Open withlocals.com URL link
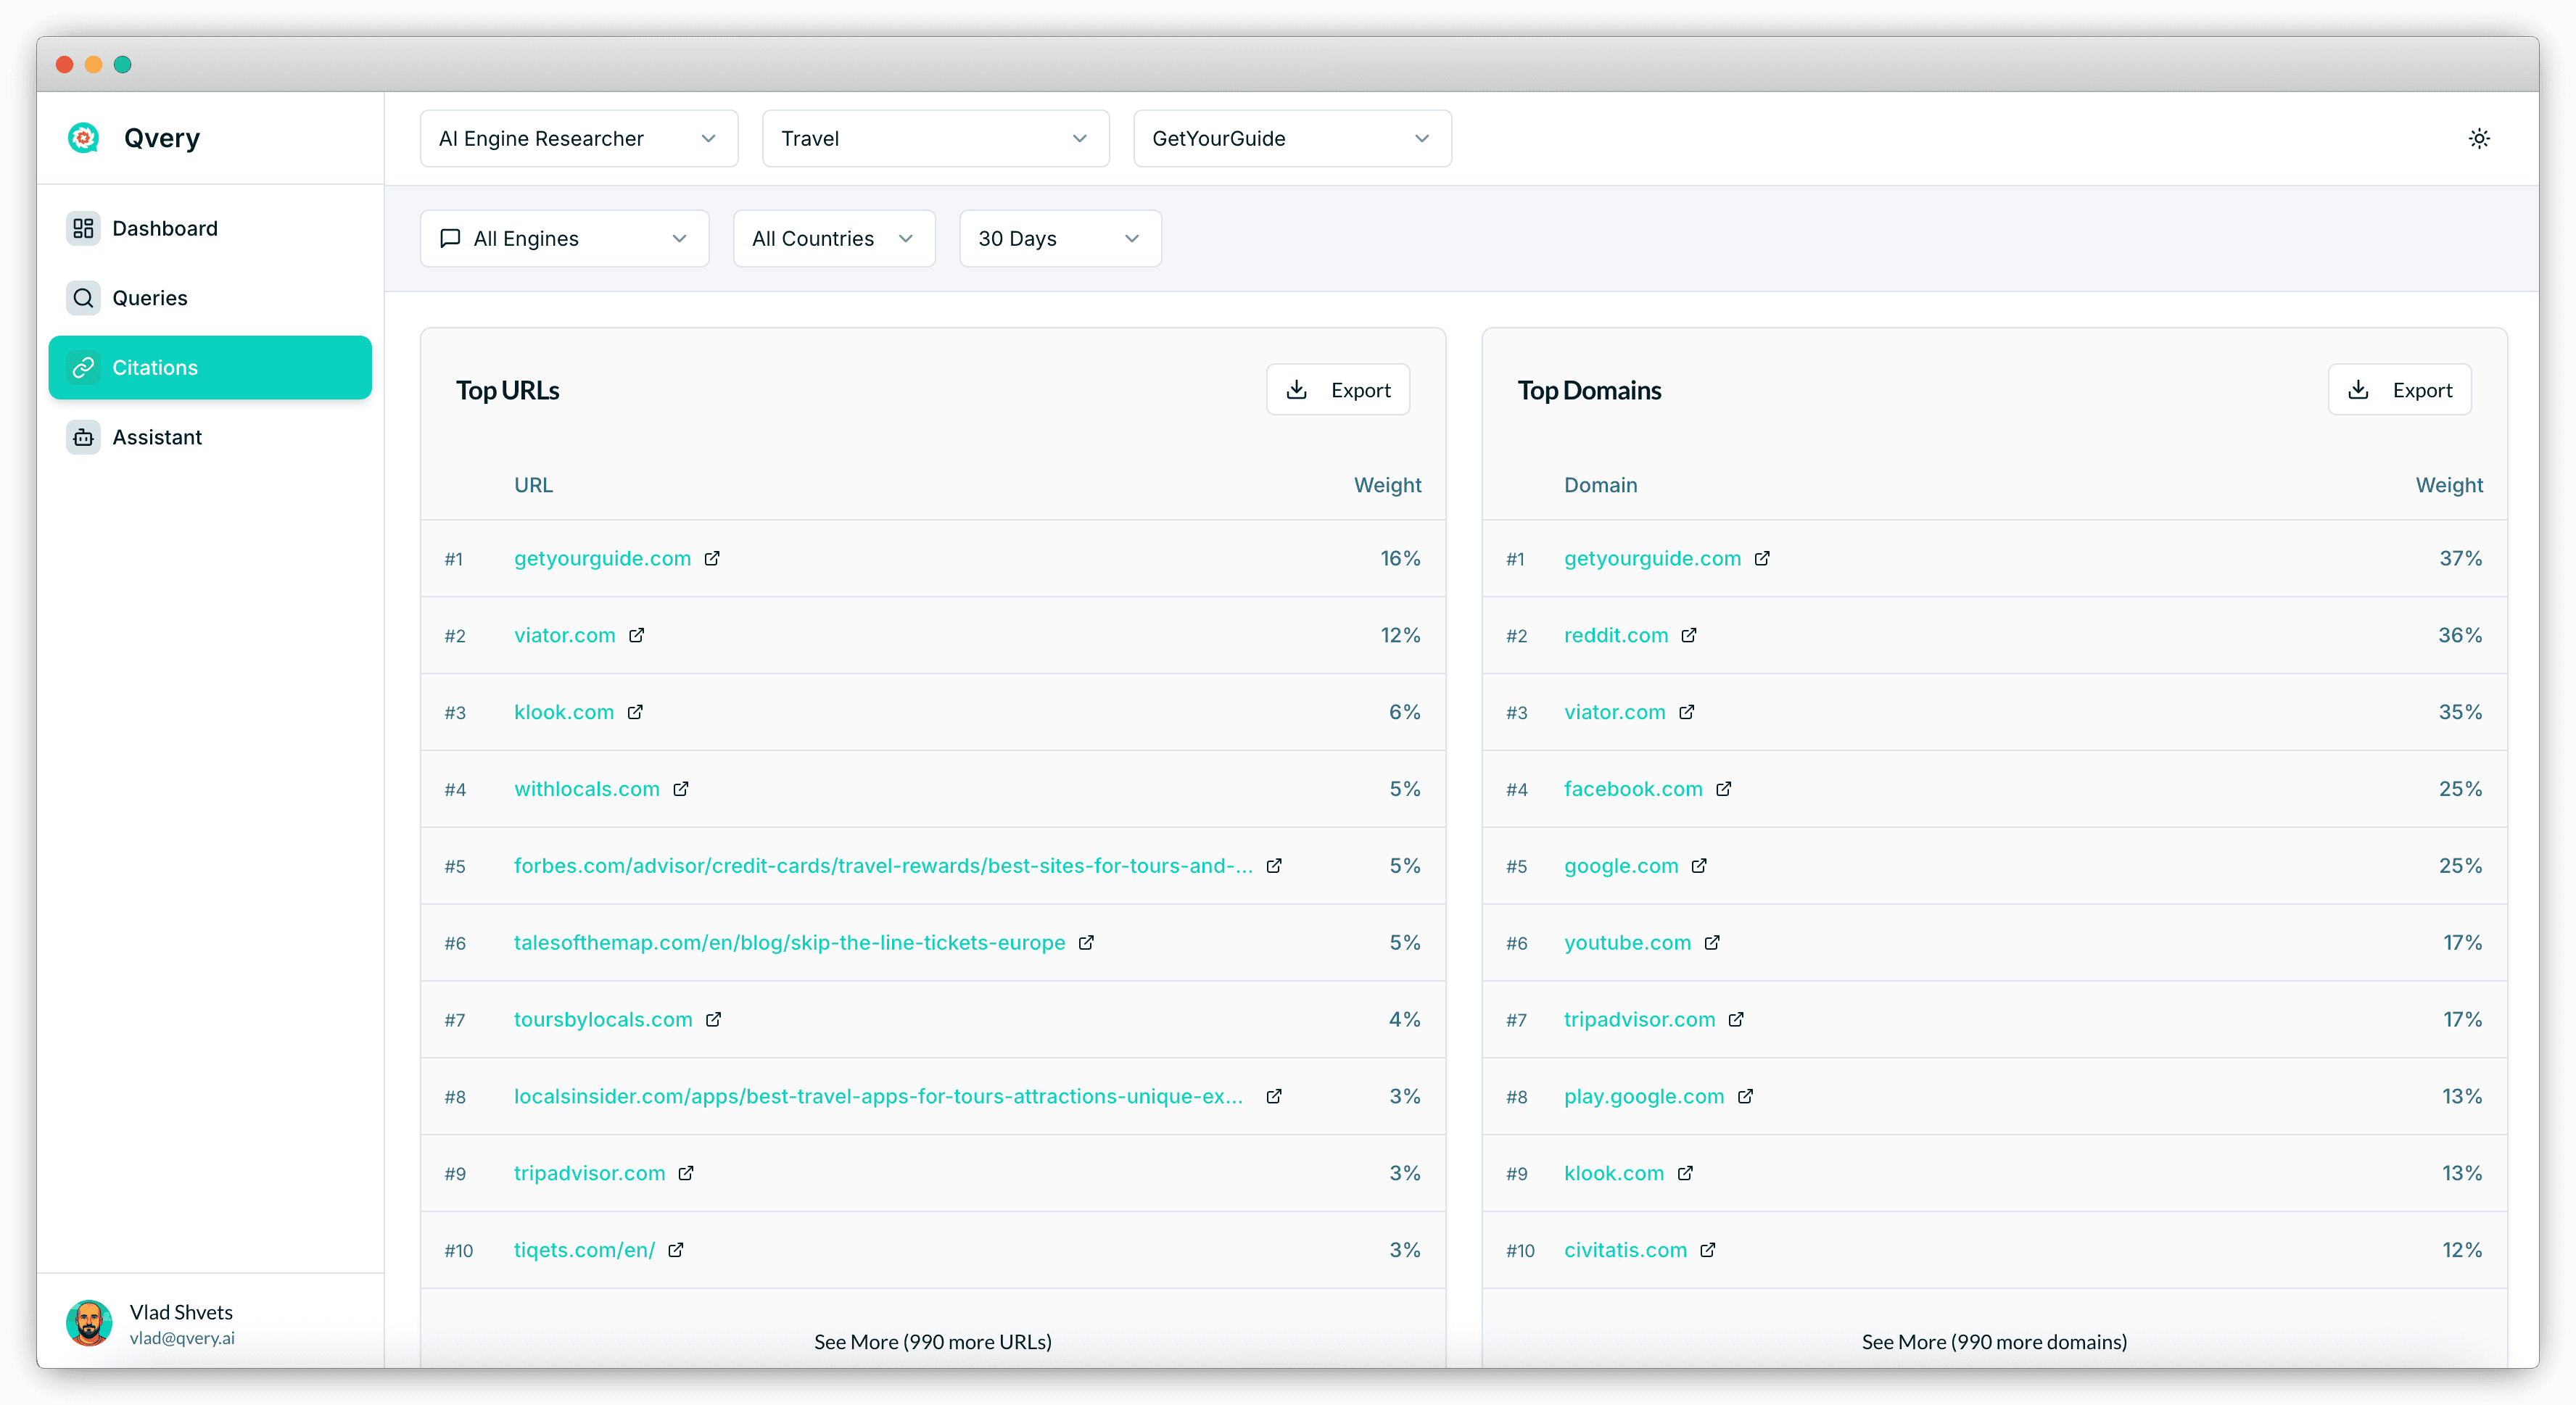Image resolution: width=2576 pixels, height=1405 pixels. (586, 789)
